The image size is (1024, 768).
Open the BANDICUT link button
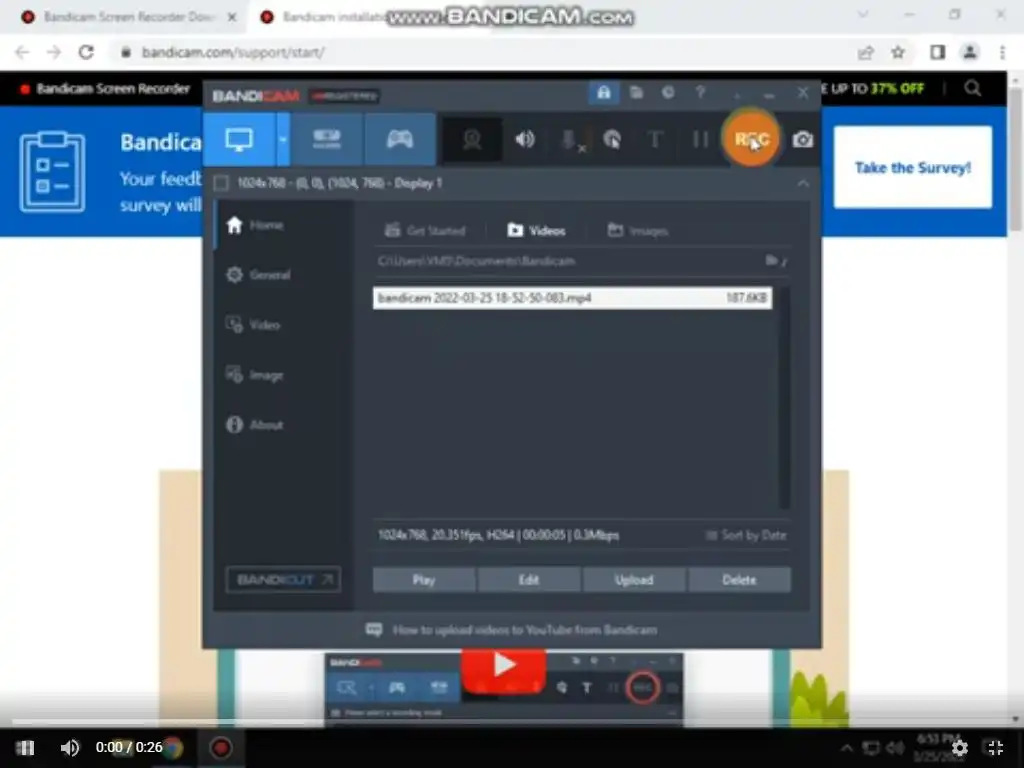tap(283, 579)
